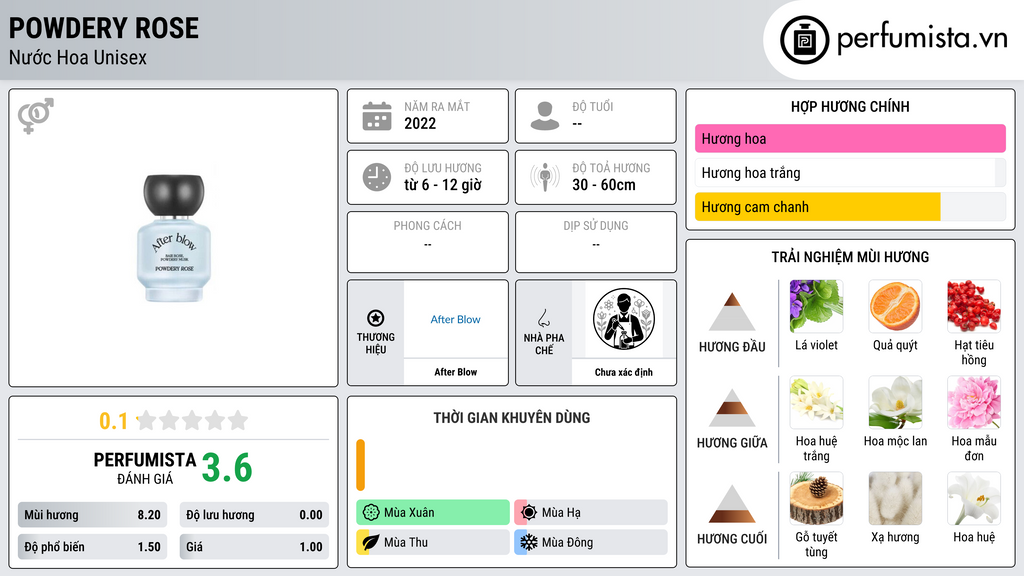Select the Mùa Hạ season bar

pyautogui.click(x=591, y=512)
